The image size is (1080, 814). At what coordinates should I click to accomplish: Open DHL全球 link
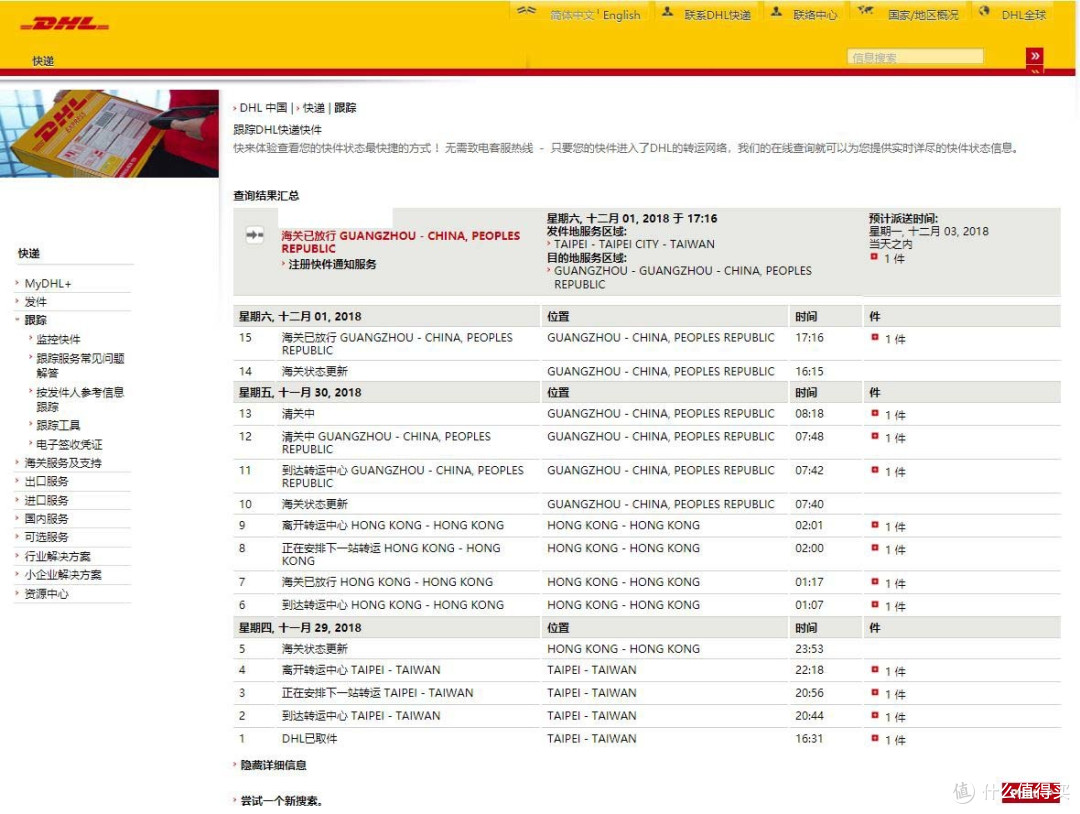coord(1024,15)
